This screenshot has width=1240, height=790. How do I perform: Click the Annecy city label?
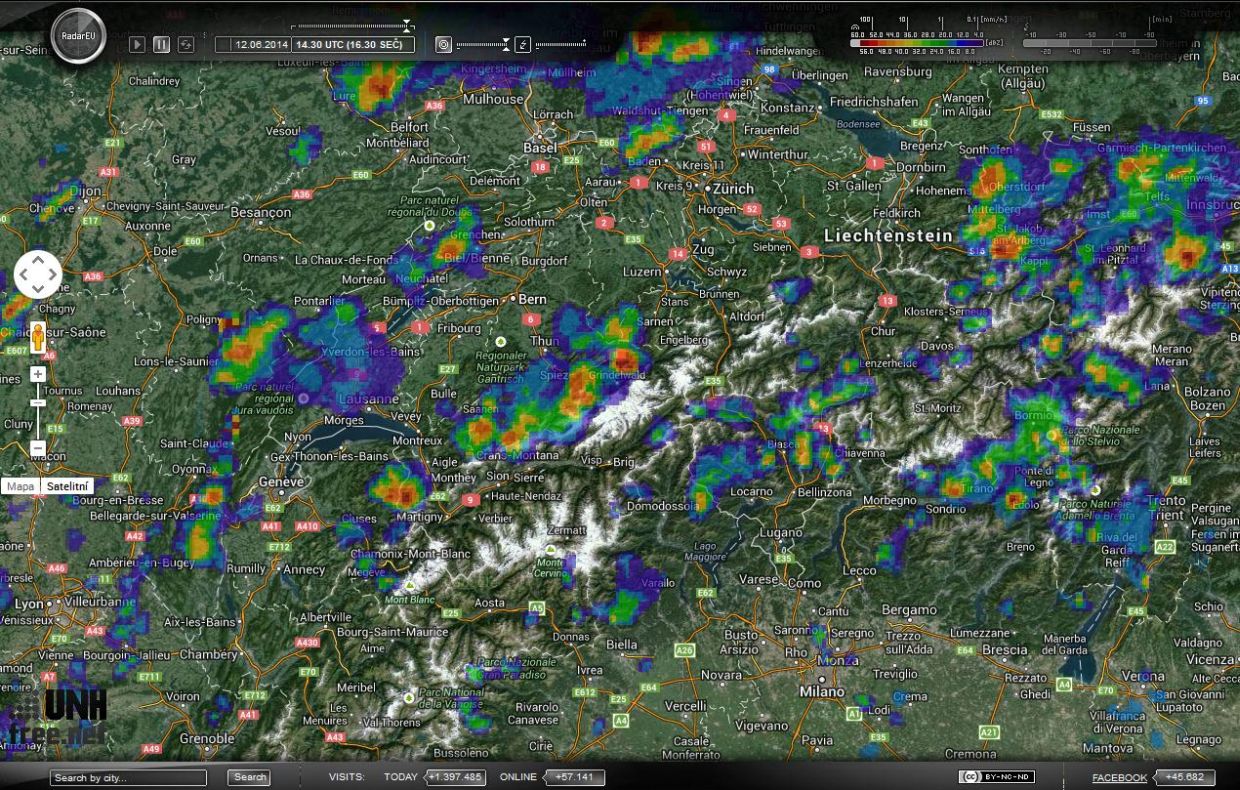304,570
